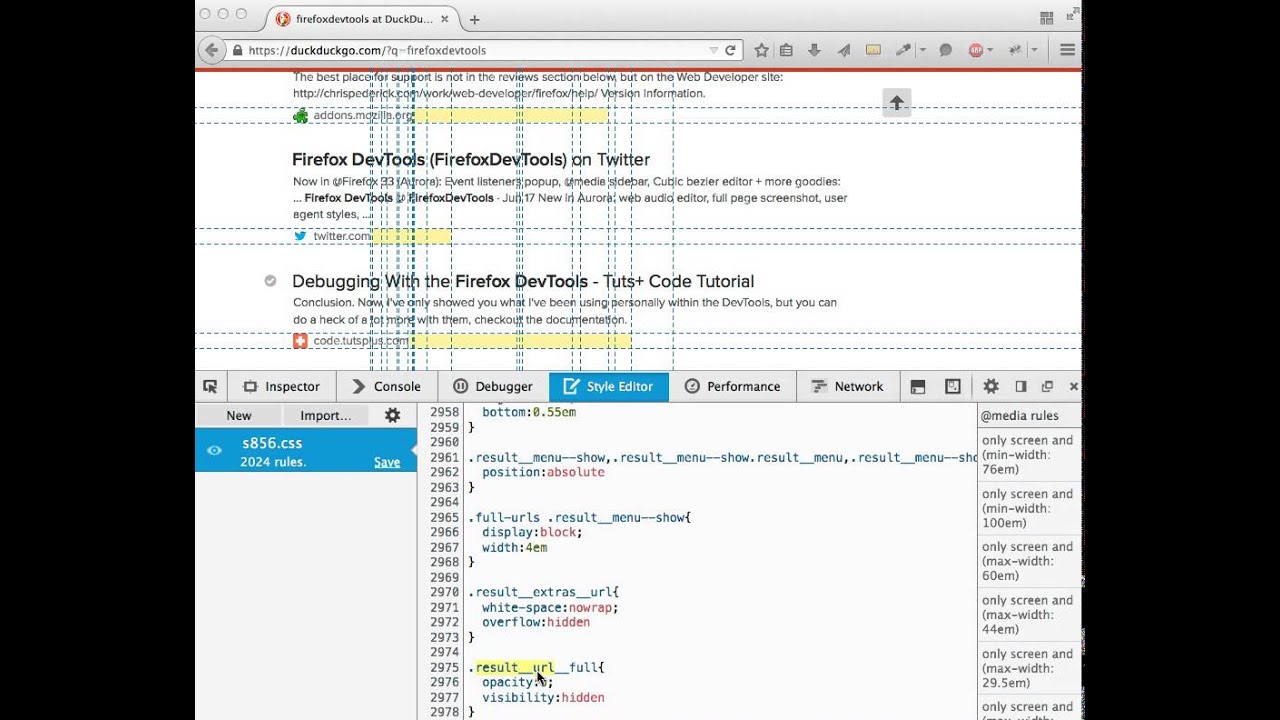Toggle the split console icon

(x=918, y=386)
